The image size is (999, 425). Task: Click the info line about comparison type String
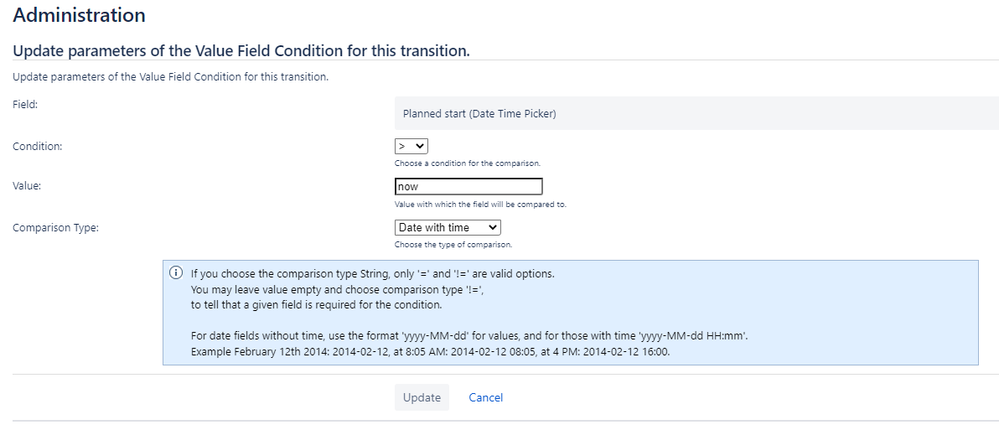point(373,274)
